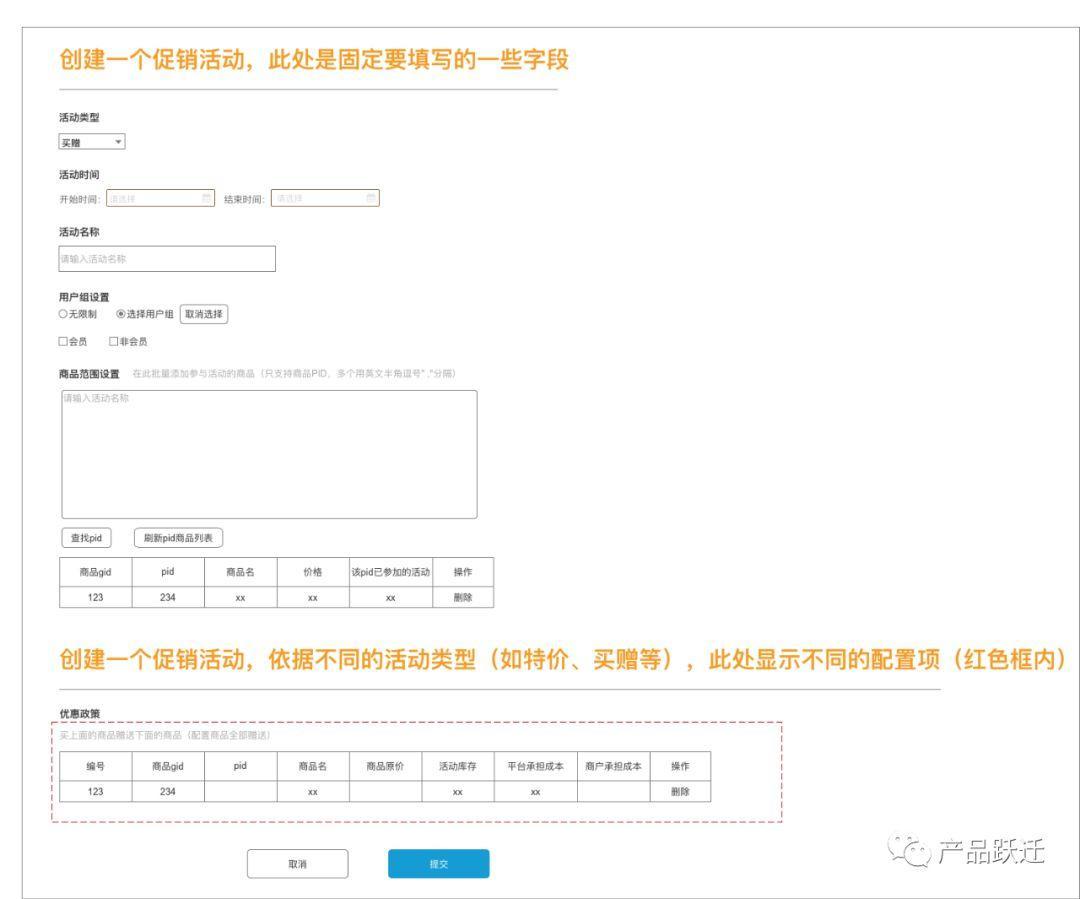
Task: Focus the 活动名称 text input
Action: click(167, 259)
